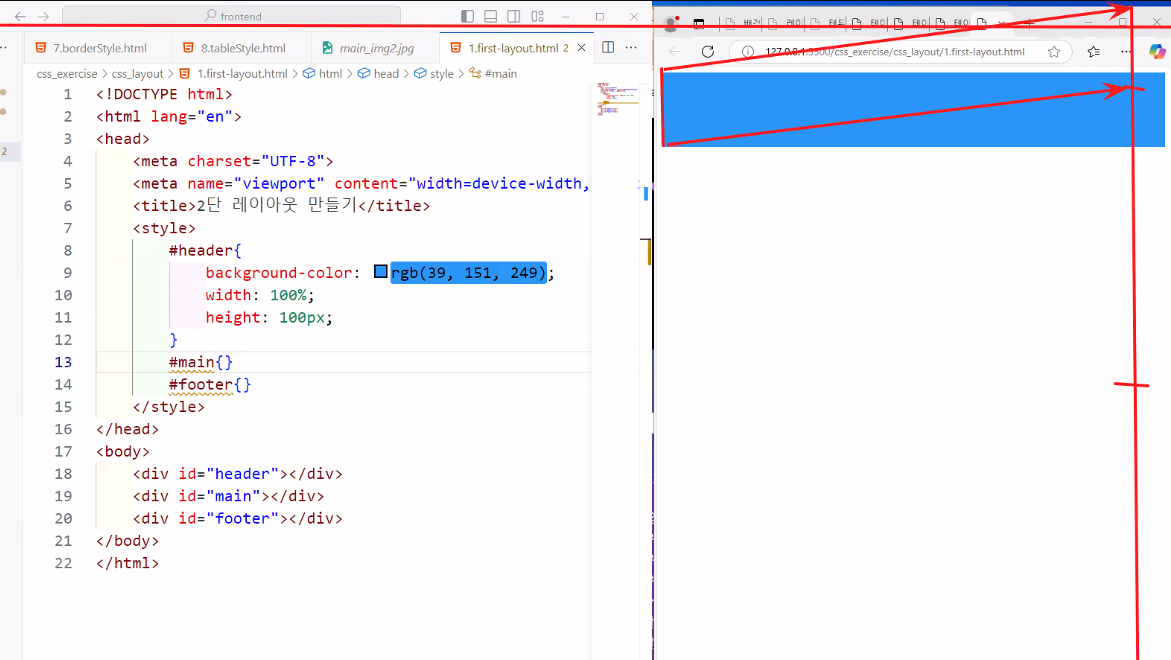1171x660 pixels.
Task: Go back in VS Code navigation history
Action: coord(20,16)
